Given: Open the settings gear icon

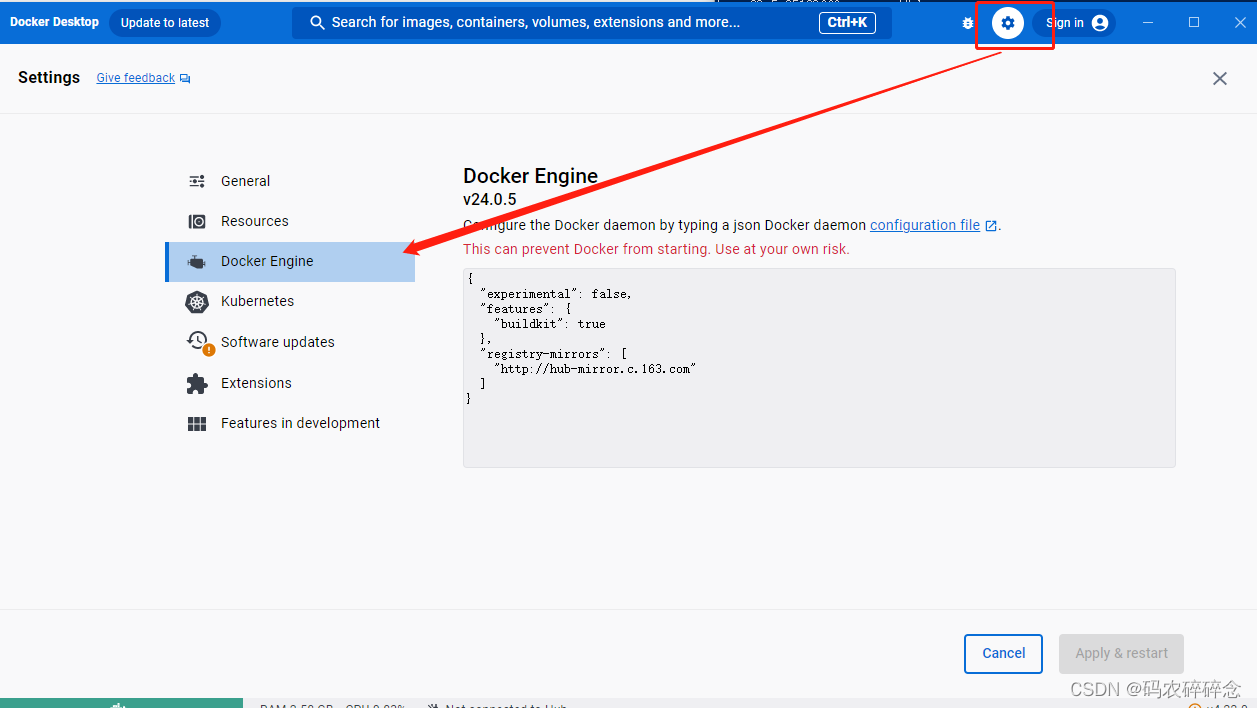Looking at the screenshot, I should pos(1007,23).
